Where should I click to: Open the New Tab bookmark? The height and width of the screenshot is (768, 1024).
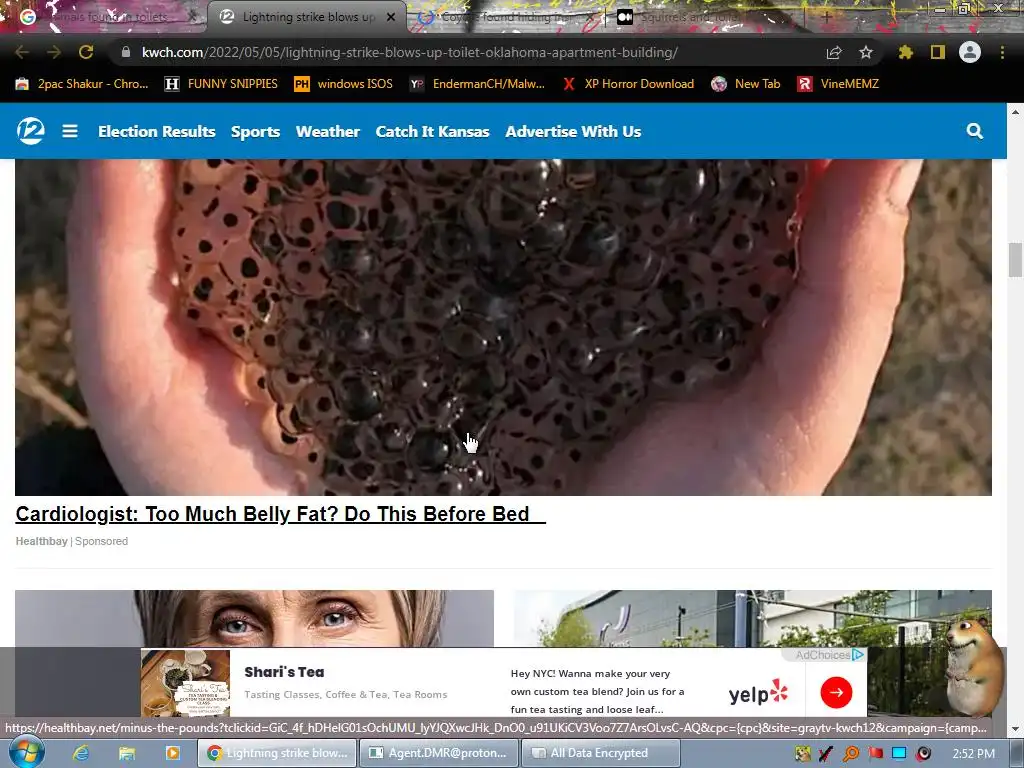[x=745, y=84]
